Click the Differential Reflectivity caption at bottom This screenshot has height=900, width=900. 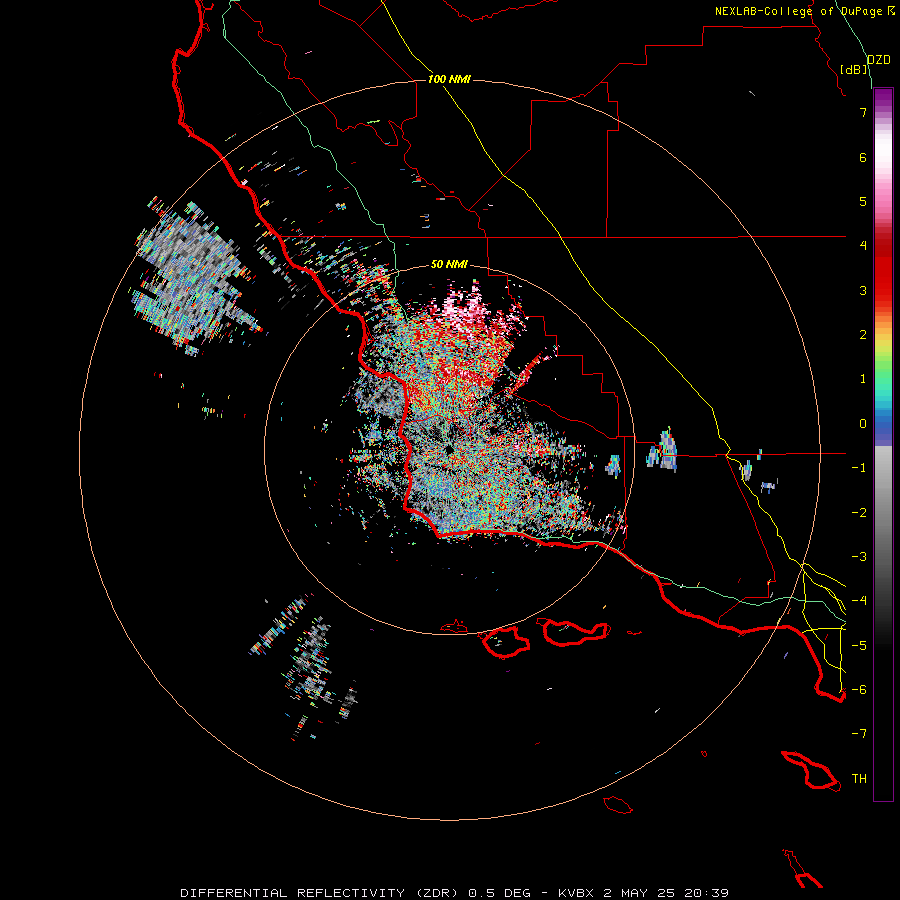tap(455, 893)
